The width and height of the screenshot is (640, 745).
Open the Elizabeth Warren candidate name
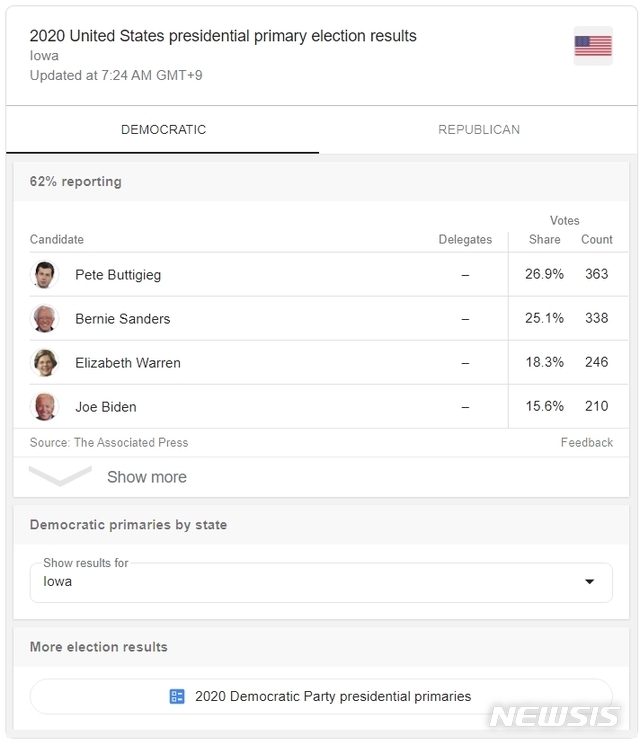[x=128, y=363]
